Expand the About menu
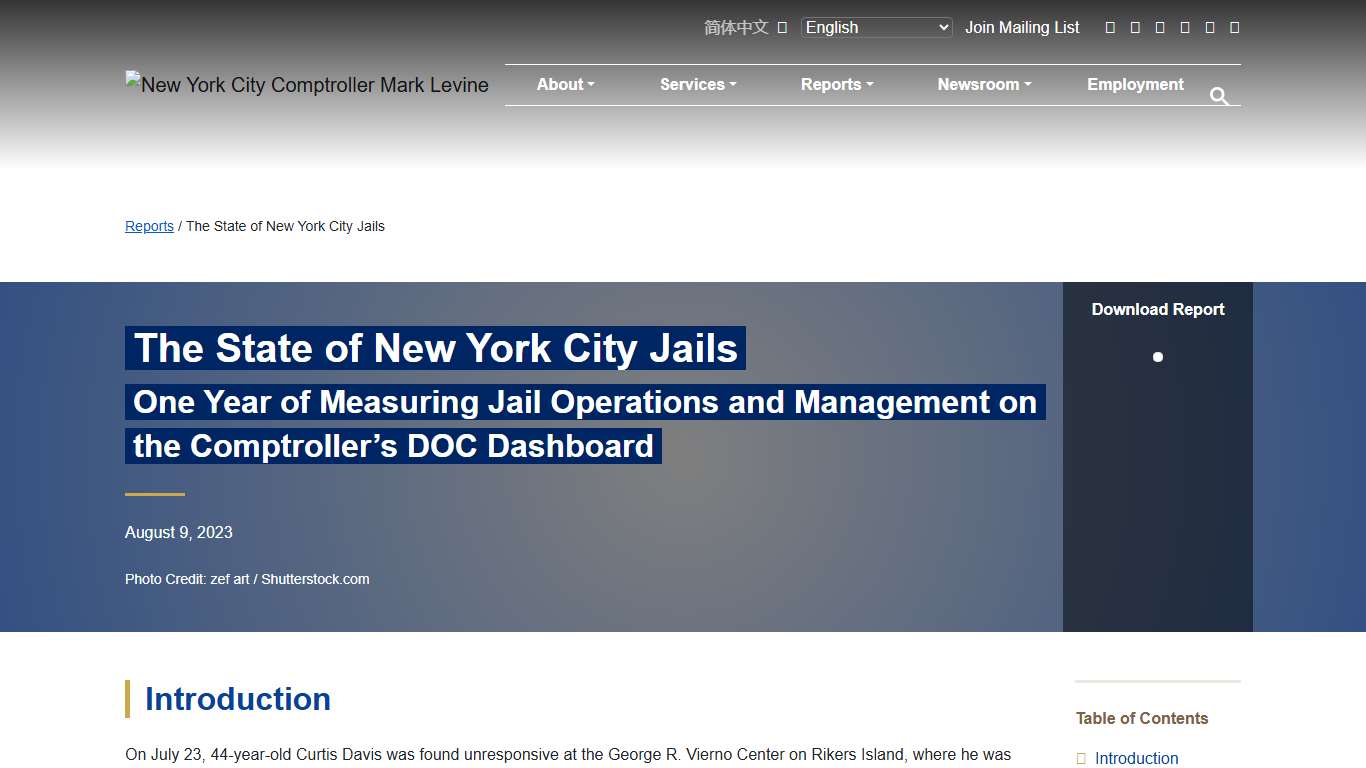Image resolution: width=1366 pixels, height=768 pixels. pyautogui.click(x=565, y=84)
